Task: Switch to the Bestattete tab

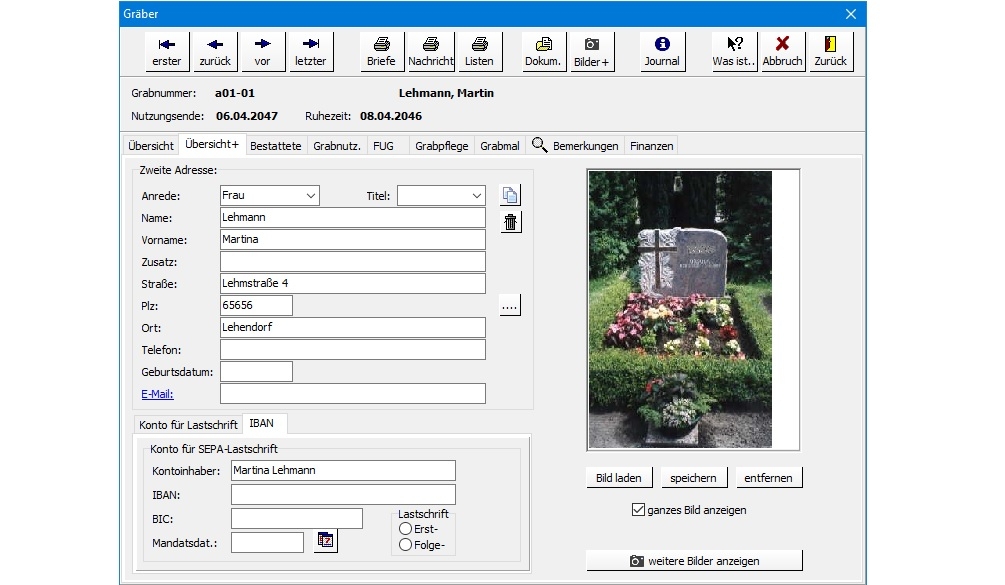Action: pos(275,146)
